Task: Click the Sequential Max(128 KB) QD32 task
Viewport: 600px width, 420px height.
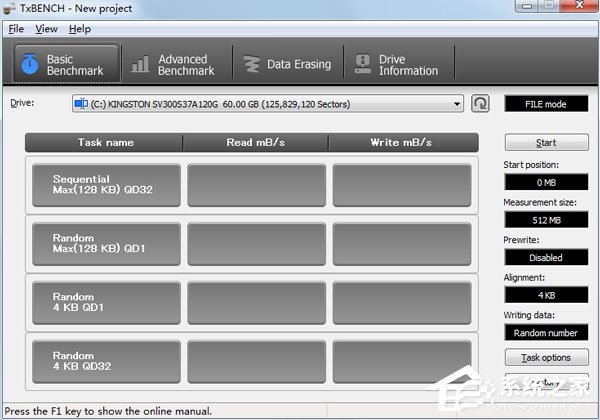Action: pyautogui.click(x=106, y=185)
